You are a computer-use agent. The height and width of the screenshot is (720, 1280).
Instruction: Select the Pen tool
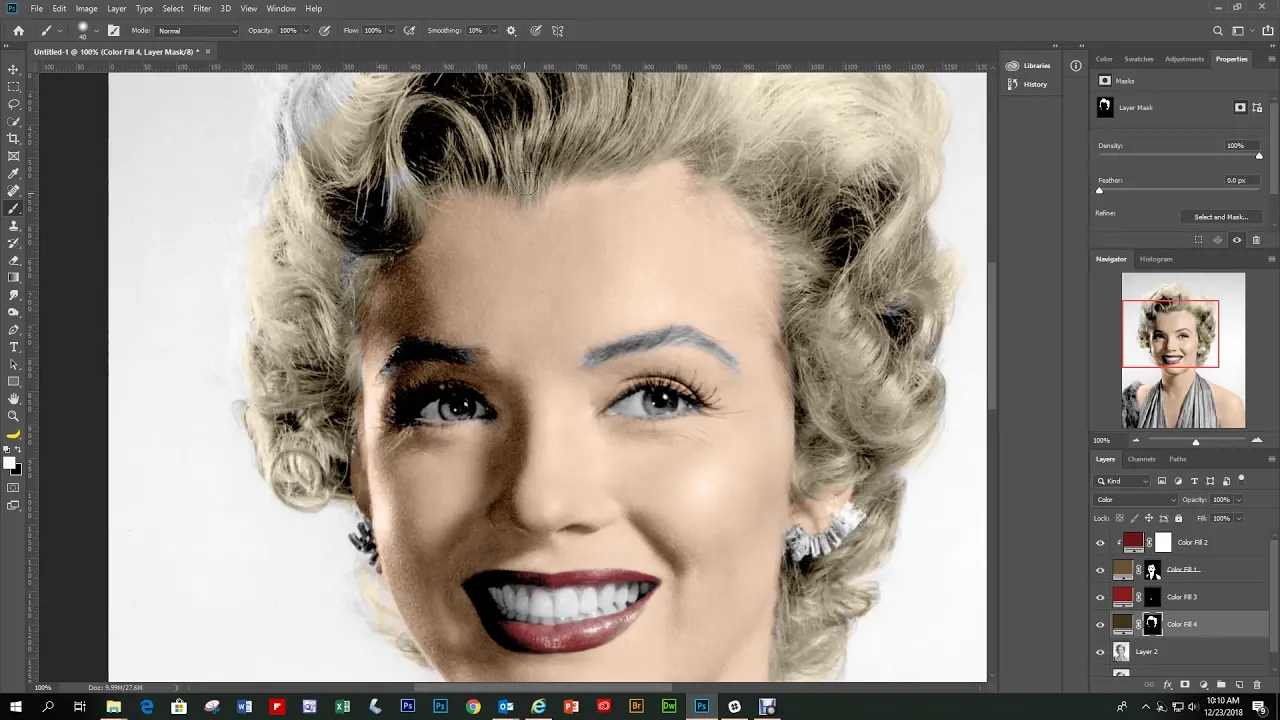point(13,330)
